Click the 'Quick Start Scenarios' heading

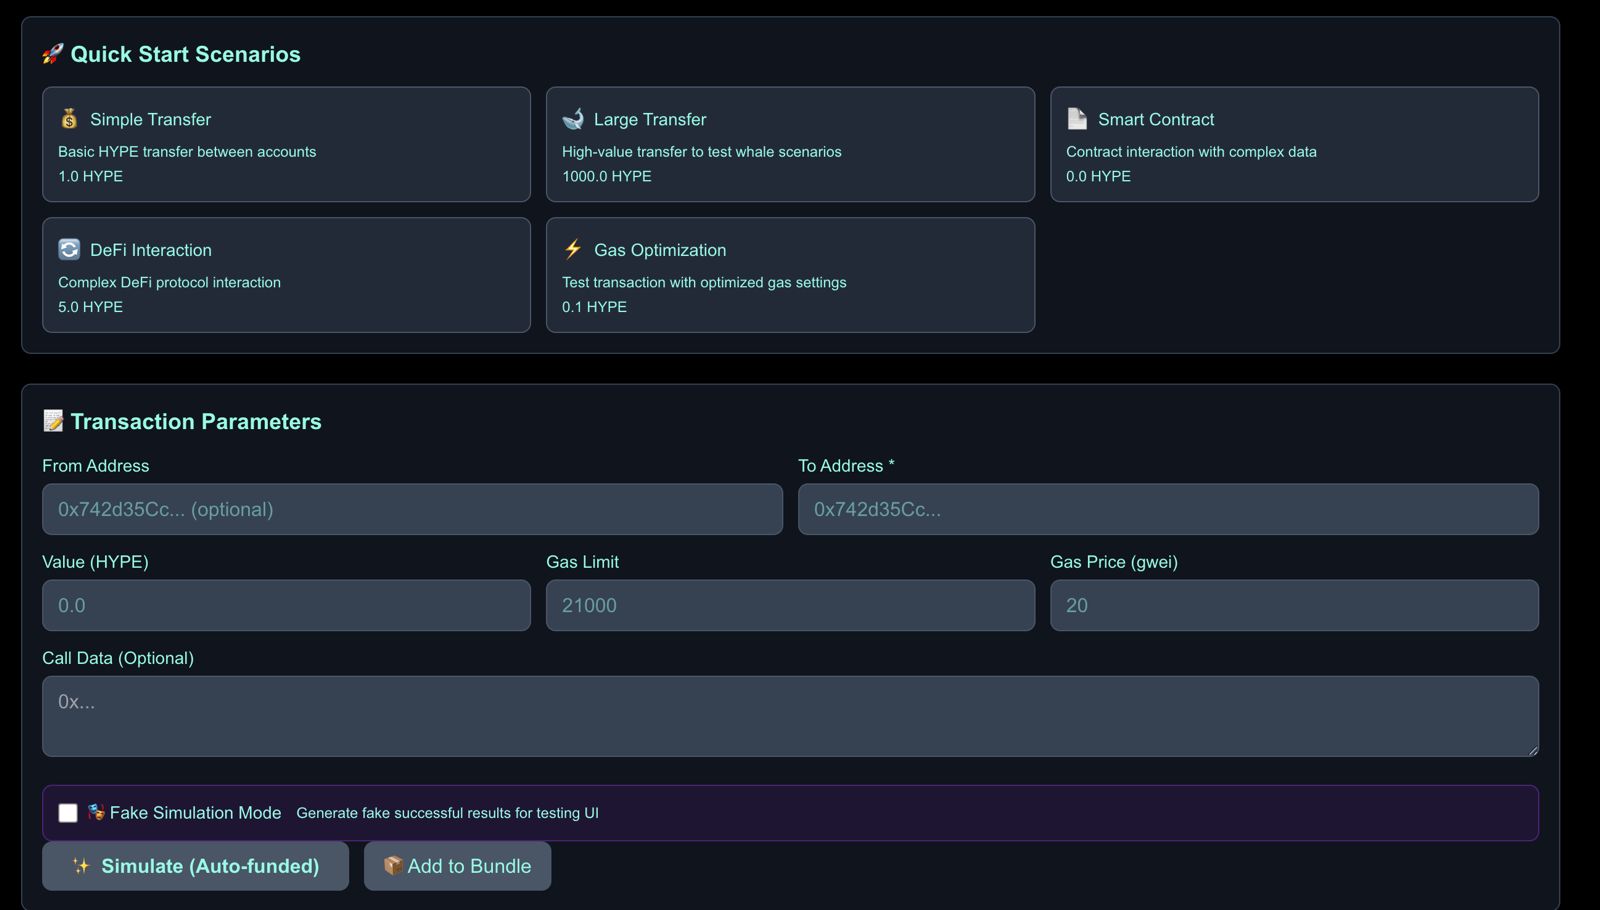pyautogui.click(x=185, y=54)
